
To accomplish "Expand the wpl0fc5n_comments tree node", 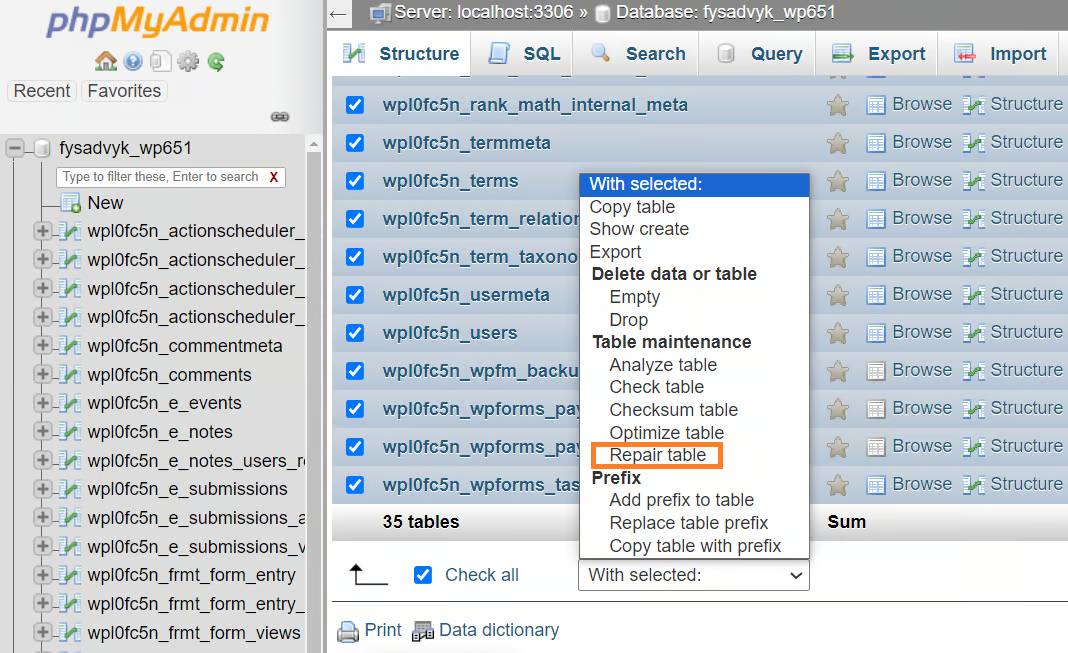I will point(42,375).
